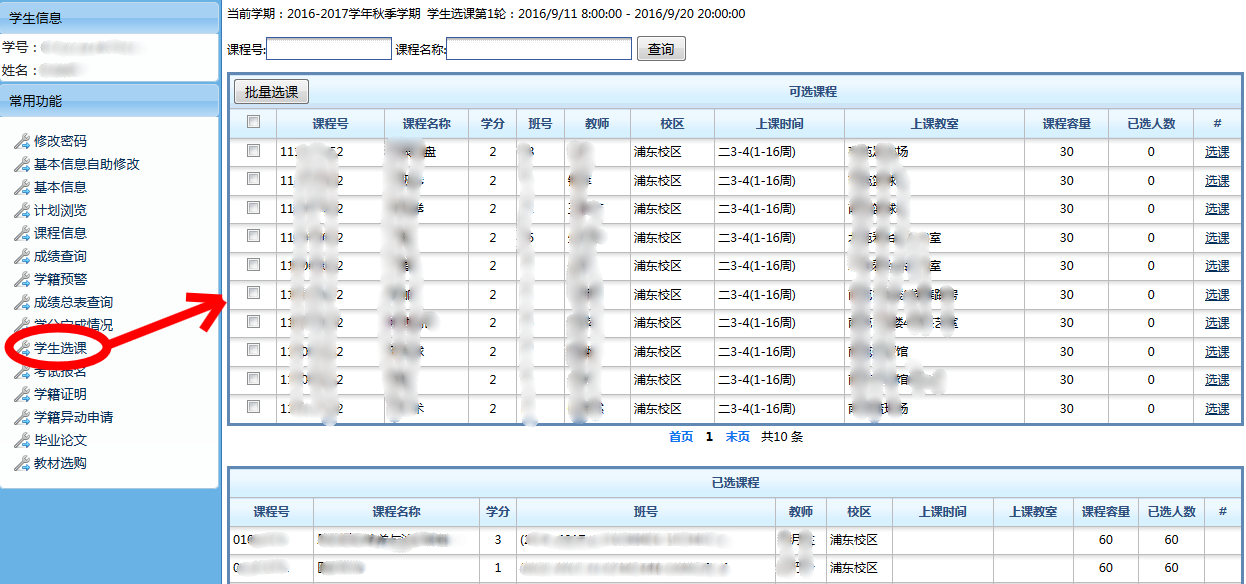Click into the 课程名称 text box
Image resolution: width=1246 pixels, height=584 pixels.
(x=539, y=49)
